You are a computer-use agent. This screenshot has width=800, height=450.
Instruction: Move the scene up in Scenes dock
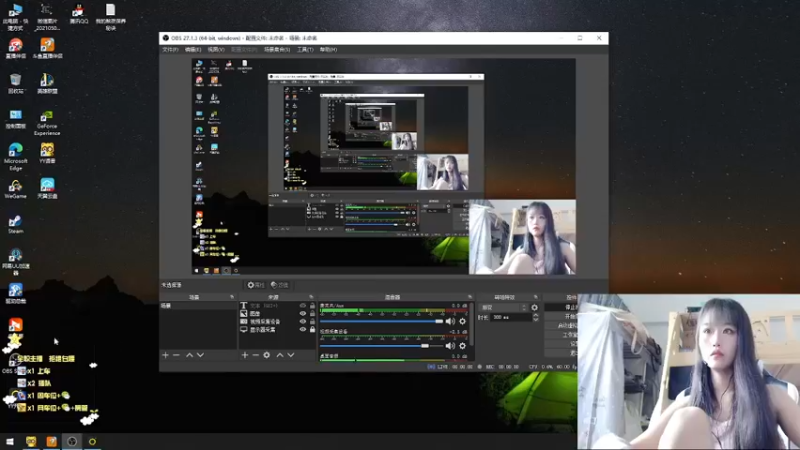point(189,355)
